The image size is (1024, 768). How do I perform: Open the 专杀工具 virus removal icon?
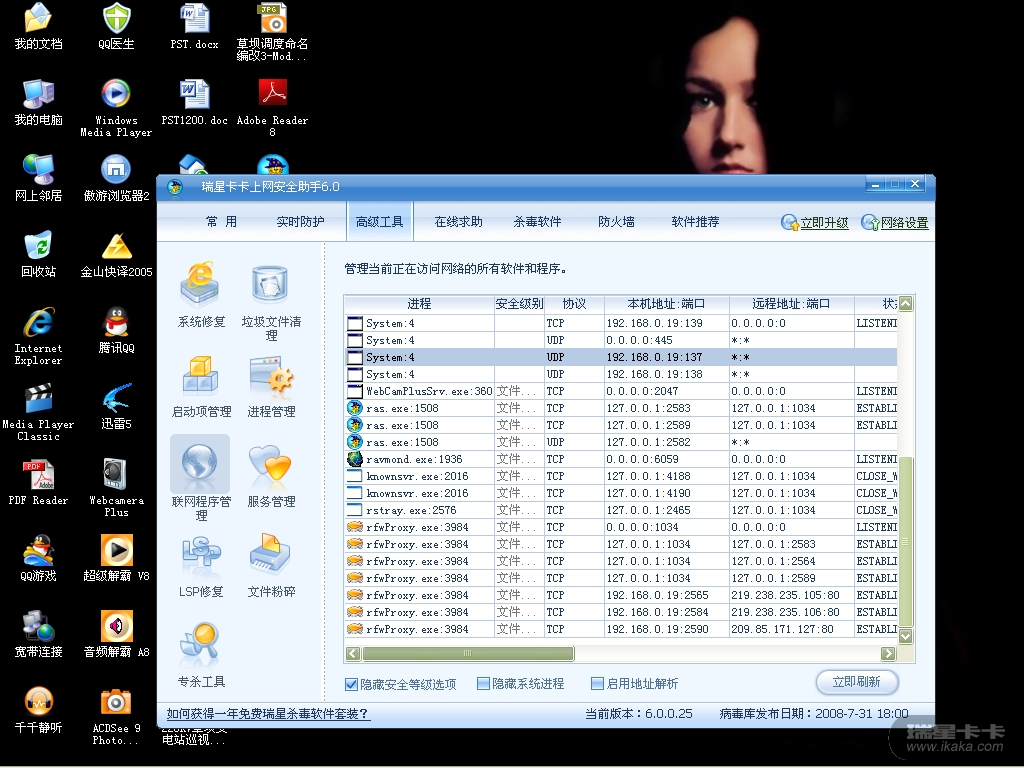click(201, 647)
